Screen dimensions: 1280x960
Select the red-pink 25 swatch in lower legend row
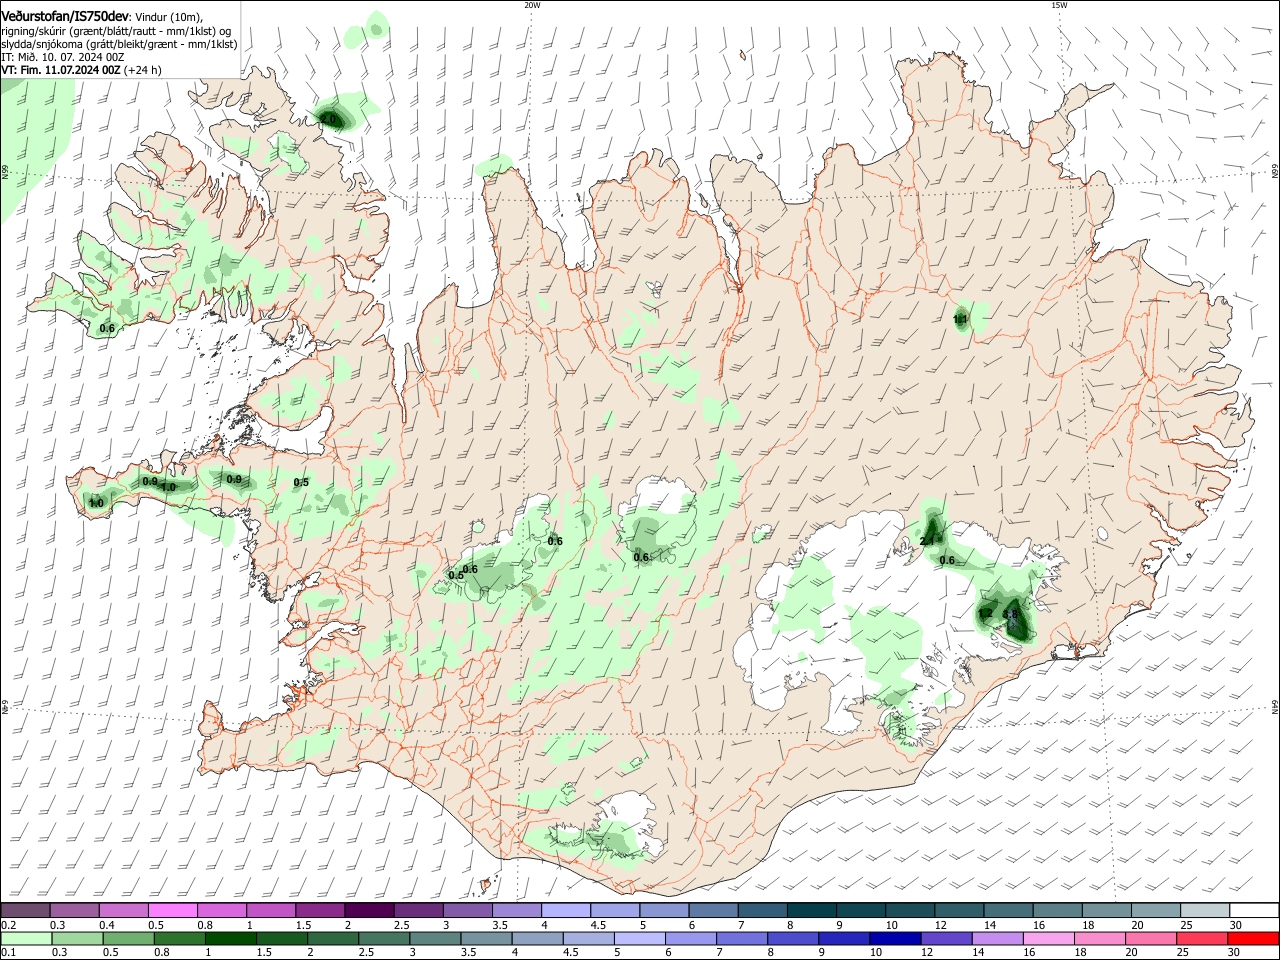tap(1202, 939)
